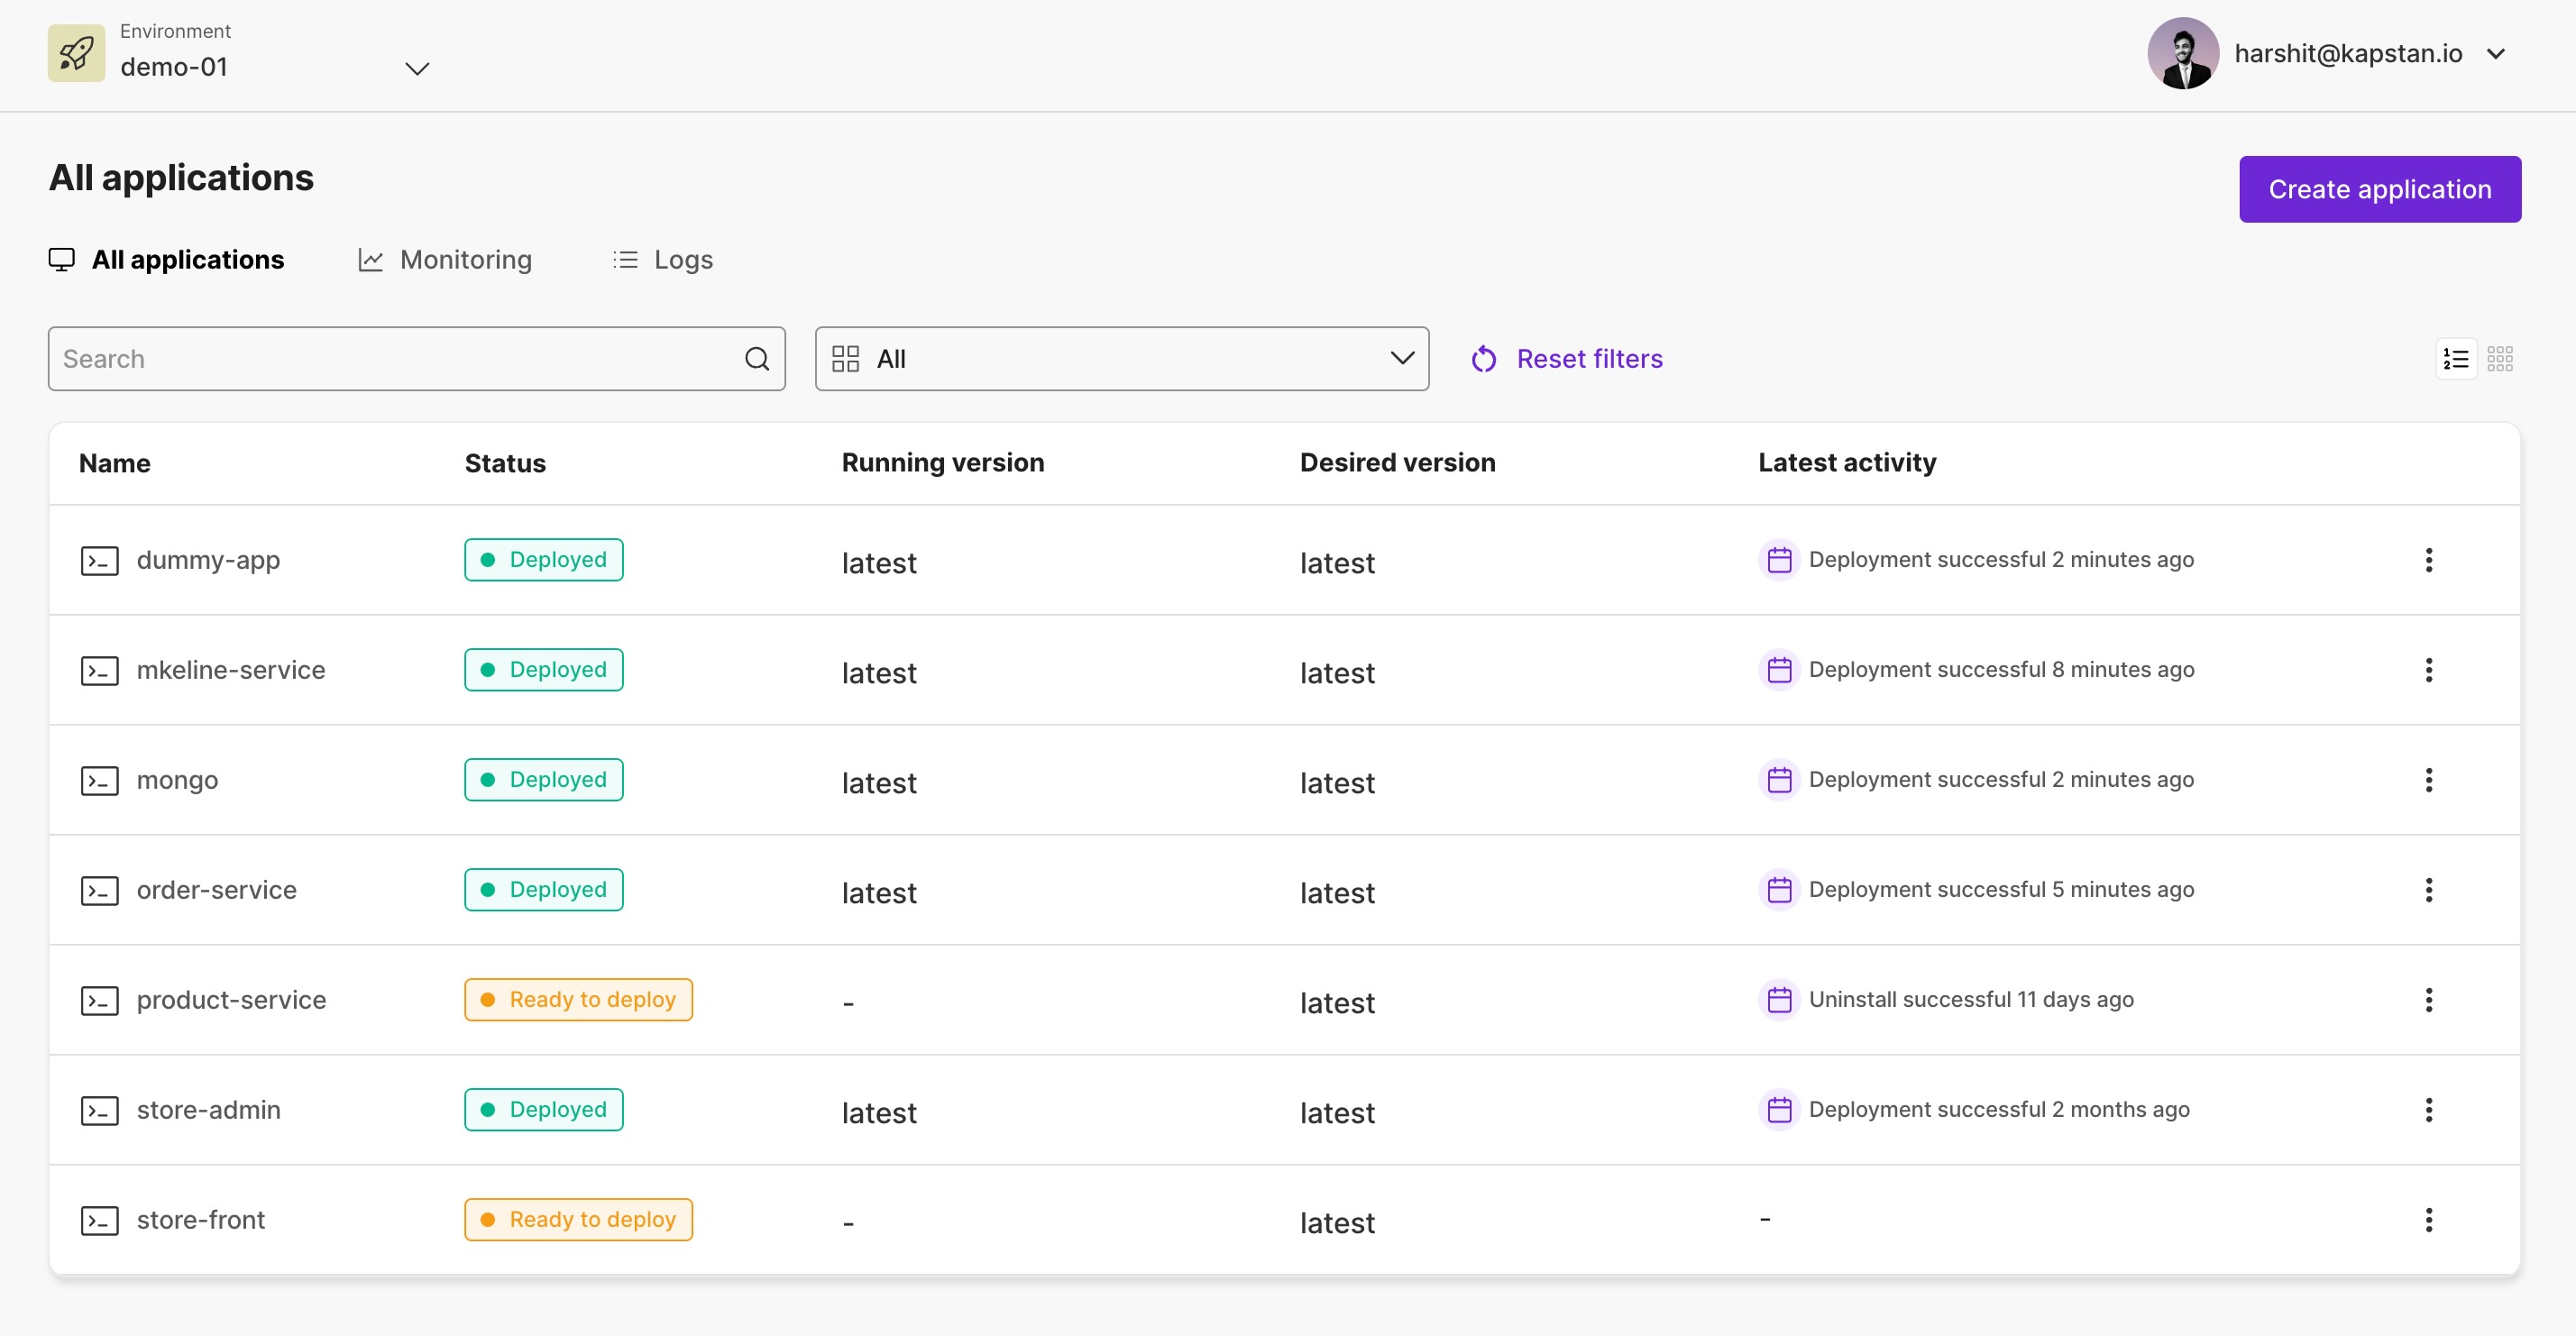Click the Desired version column header
Screen dimensions: 2576x1336
1397,463
